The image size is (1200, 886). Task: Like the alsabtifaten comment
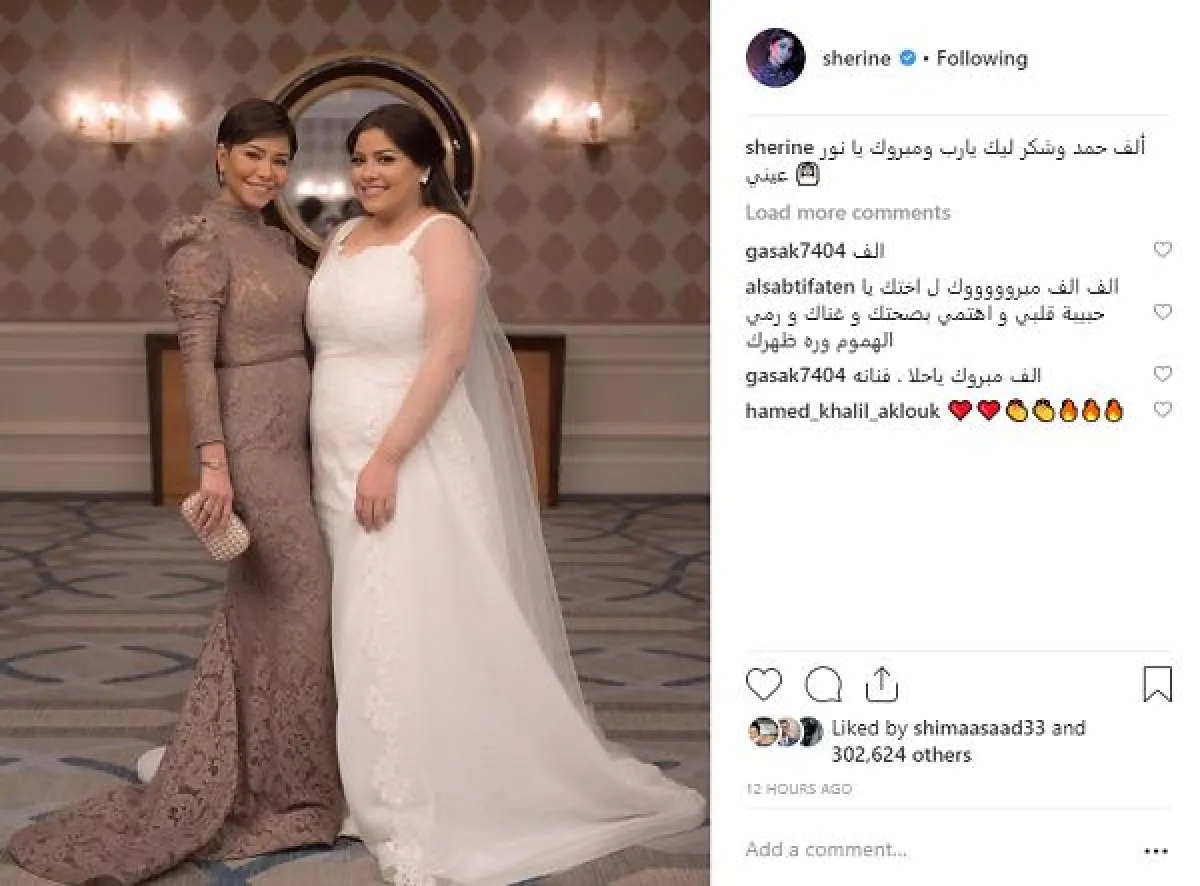click(1162, 313)
